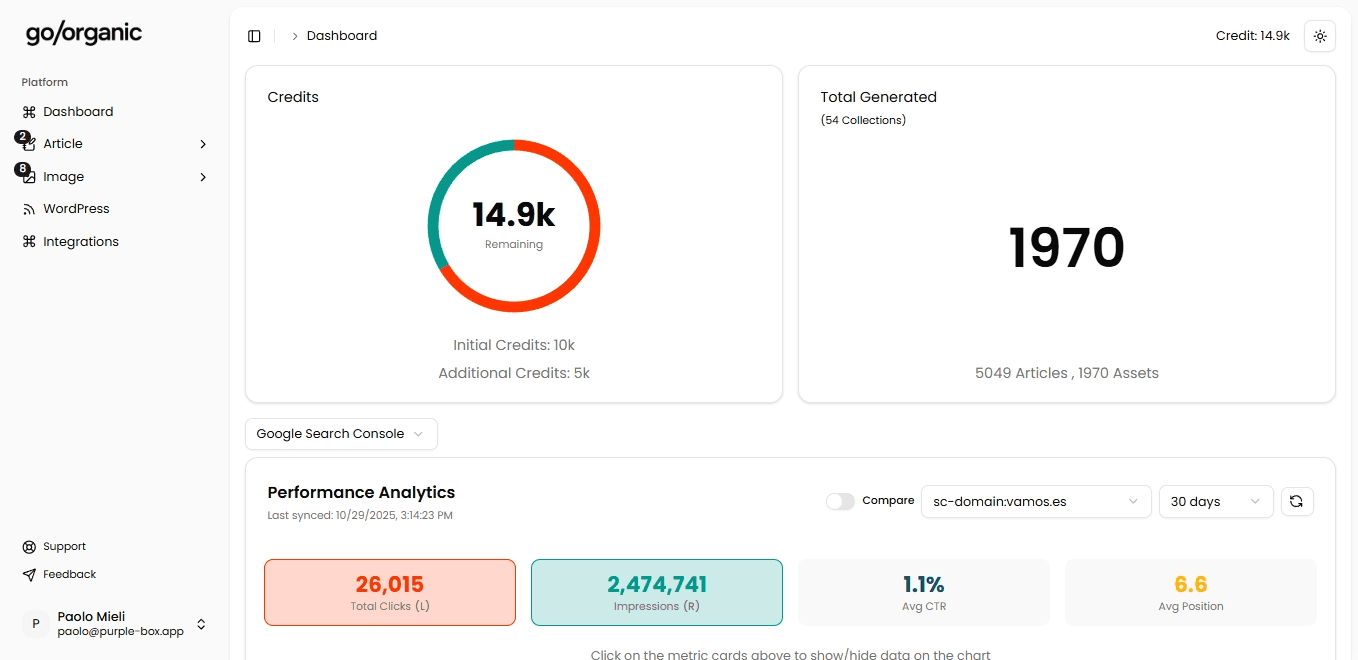
Task: Open the 30 days range dropdown
Action: tap(1215, 501)
